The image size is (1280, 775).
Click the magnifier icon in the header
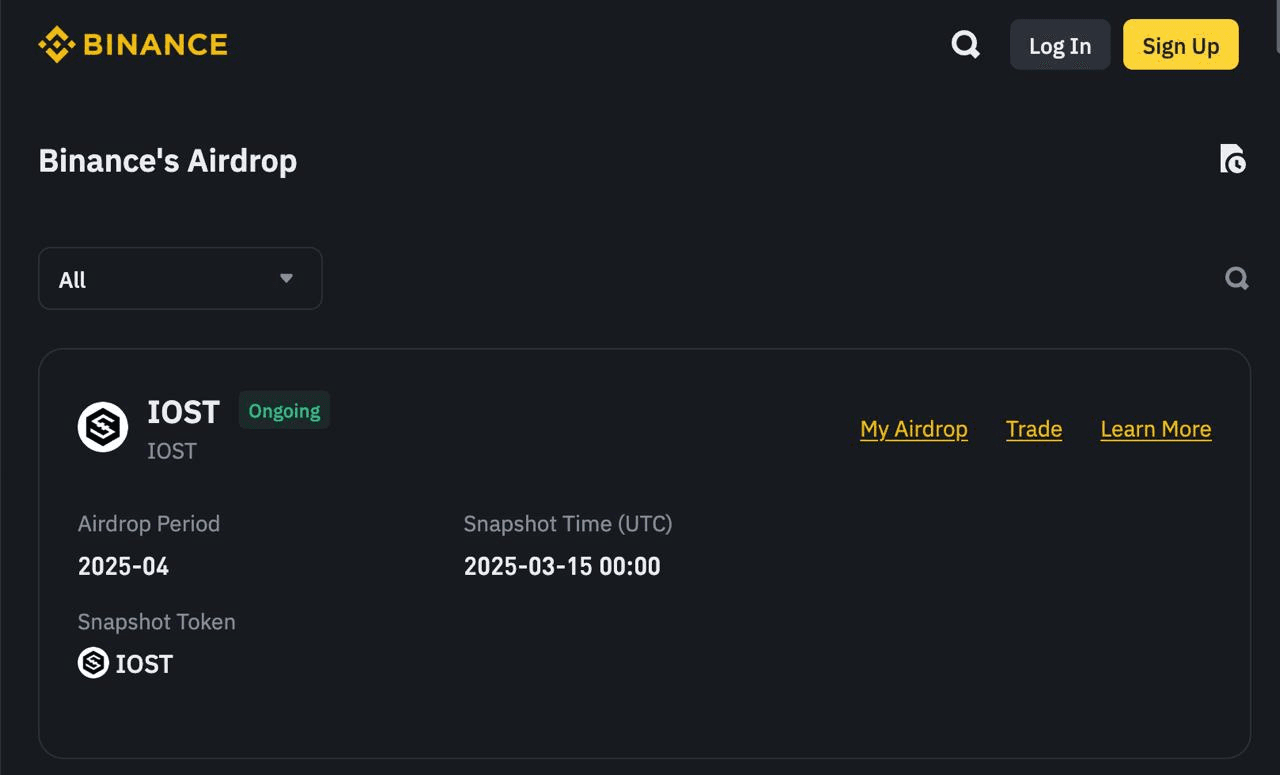coord(964,44)
